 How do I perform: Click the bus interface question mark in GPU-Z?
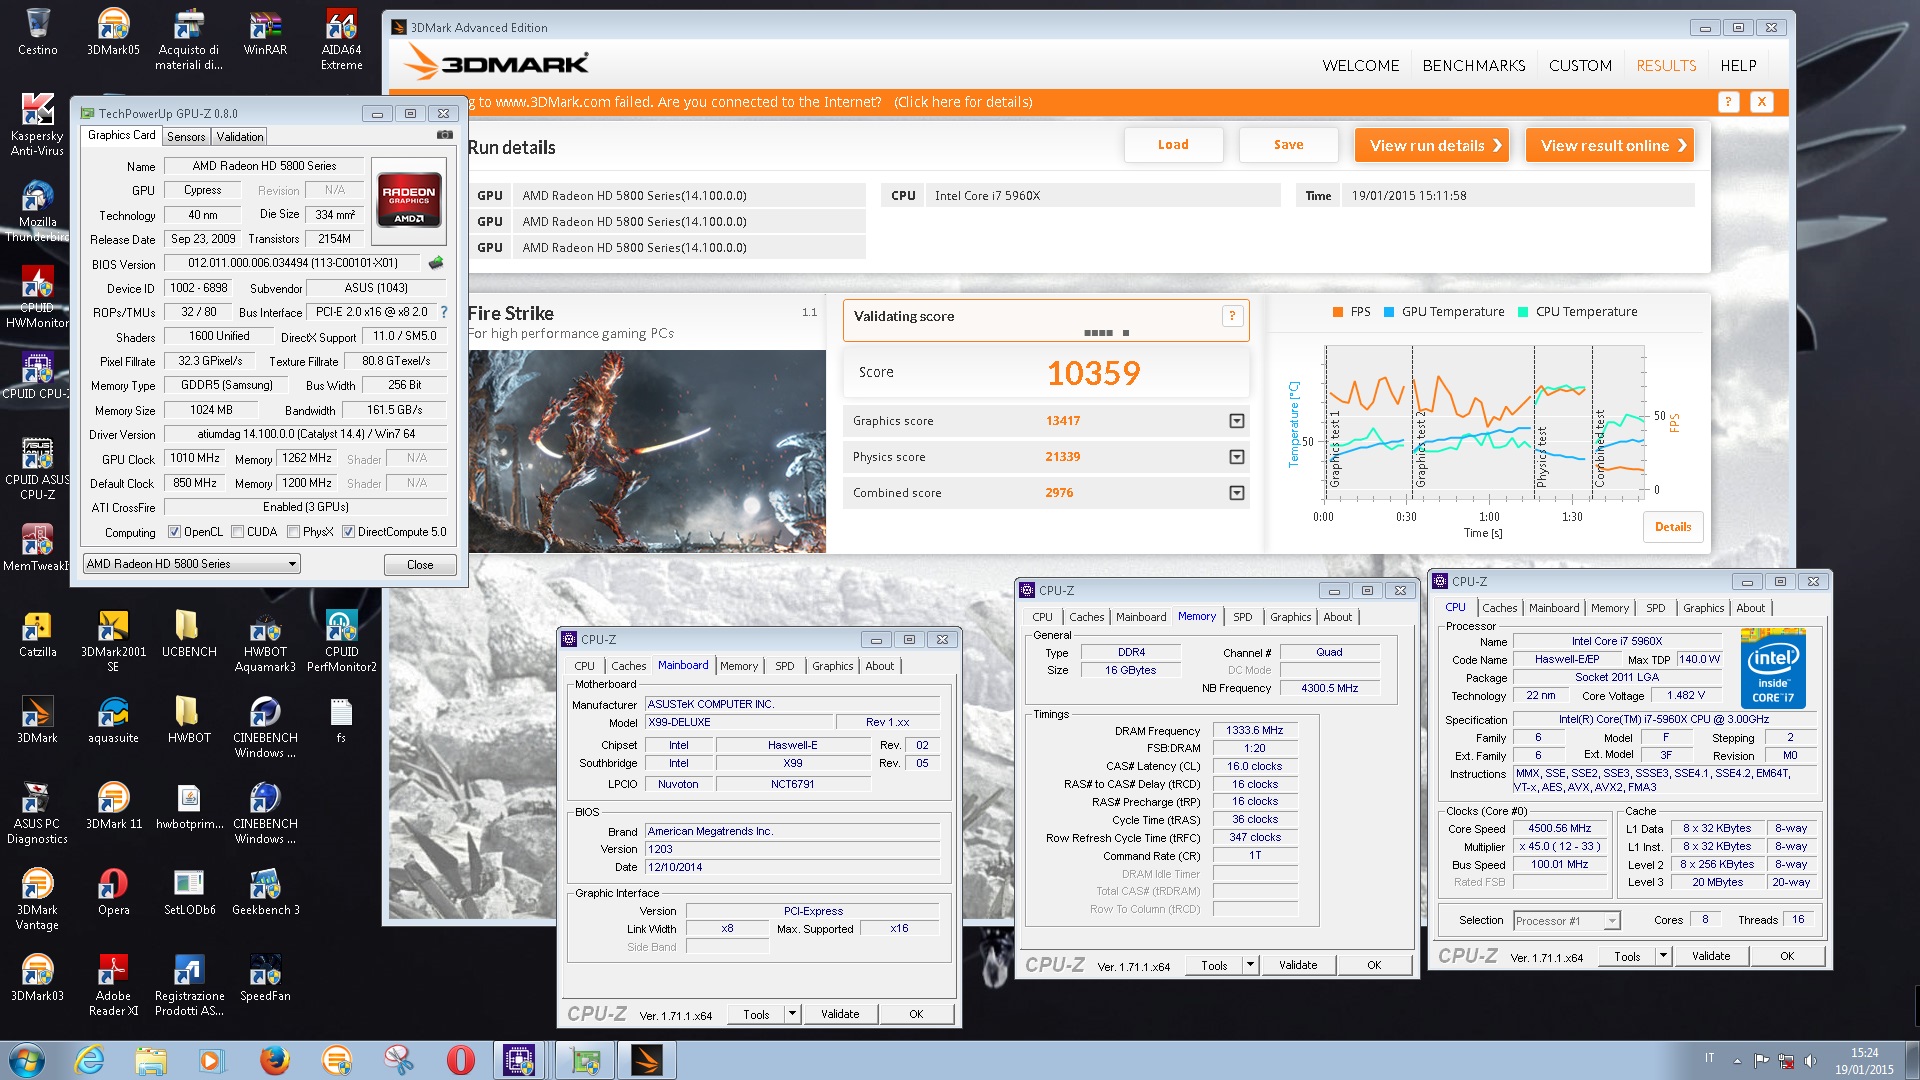(x=444, y=312)
